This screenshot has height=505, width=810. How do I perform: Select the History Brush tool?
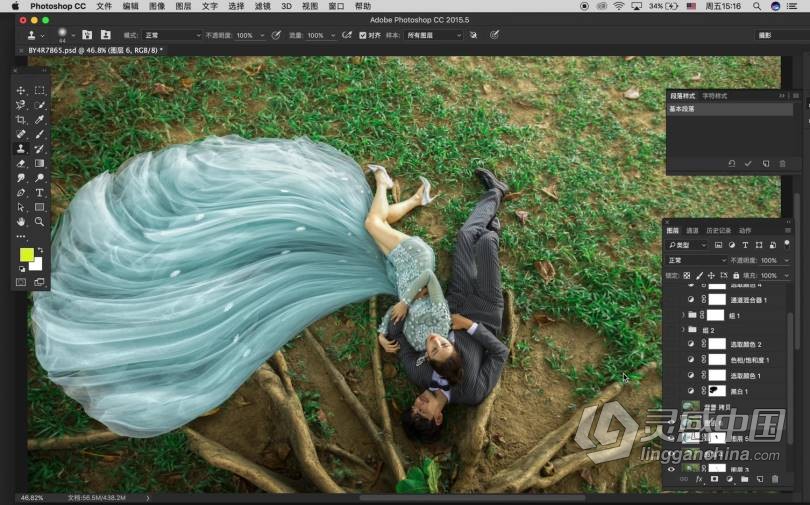point(39,149)
